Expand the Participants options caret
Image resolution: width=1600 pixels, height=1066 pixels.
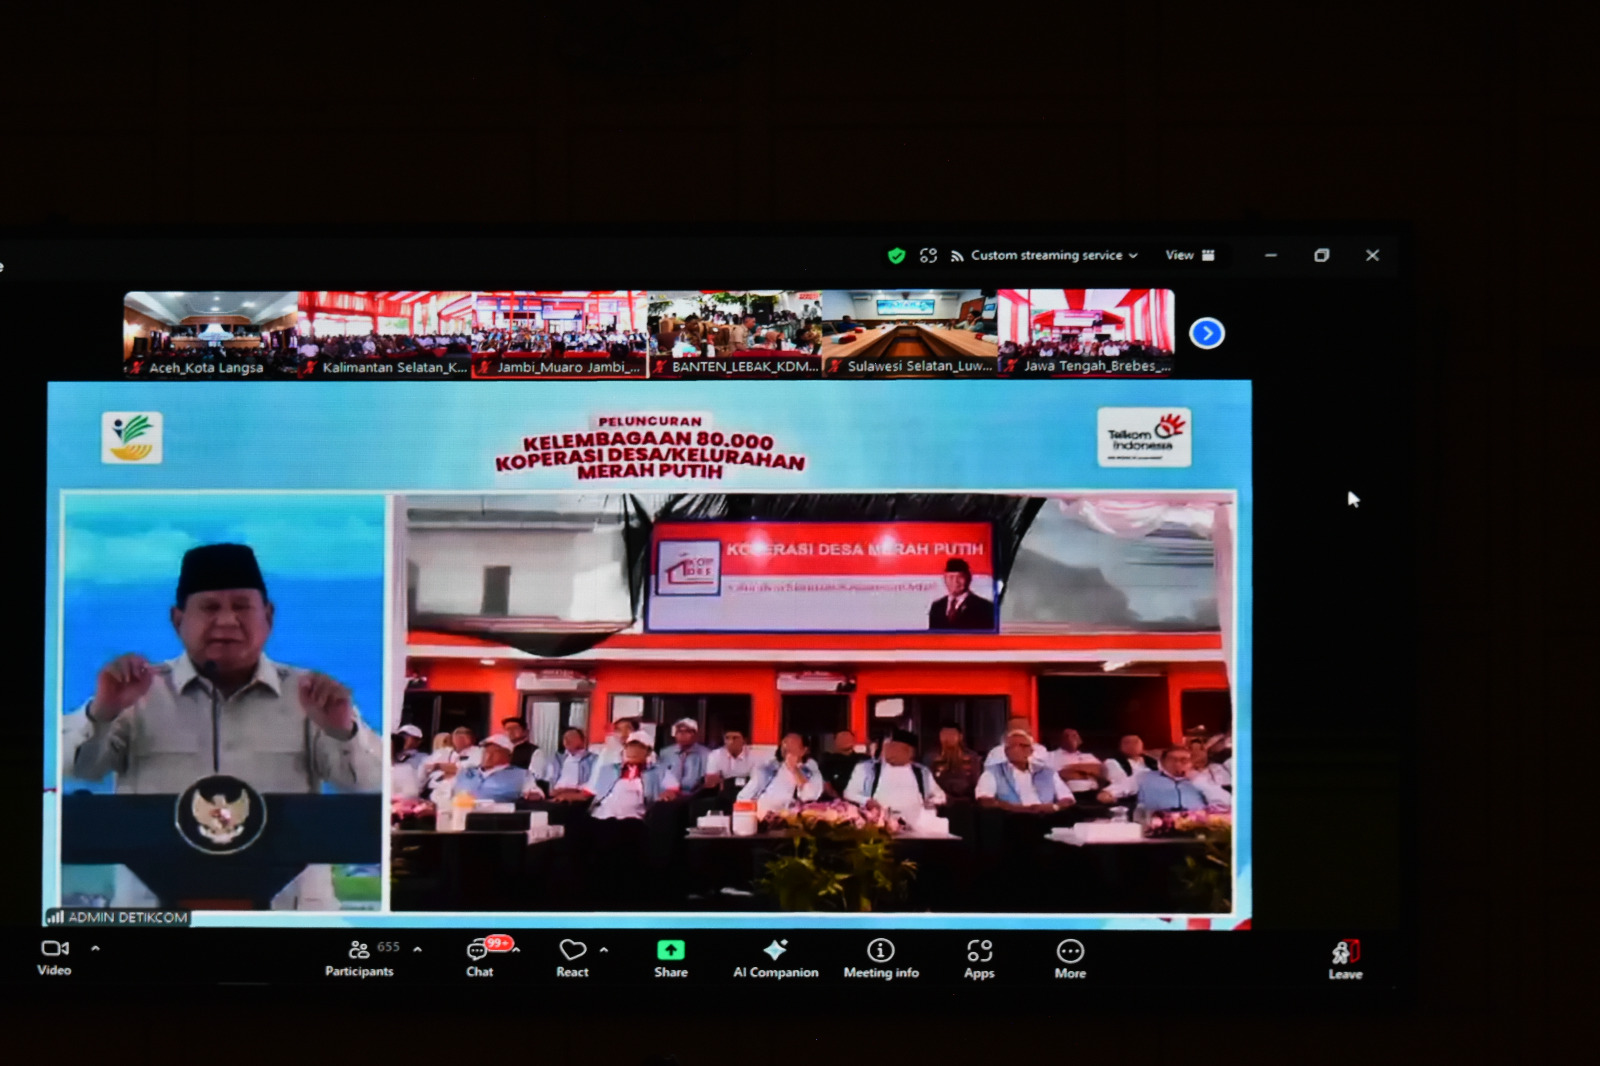(417, 949)
